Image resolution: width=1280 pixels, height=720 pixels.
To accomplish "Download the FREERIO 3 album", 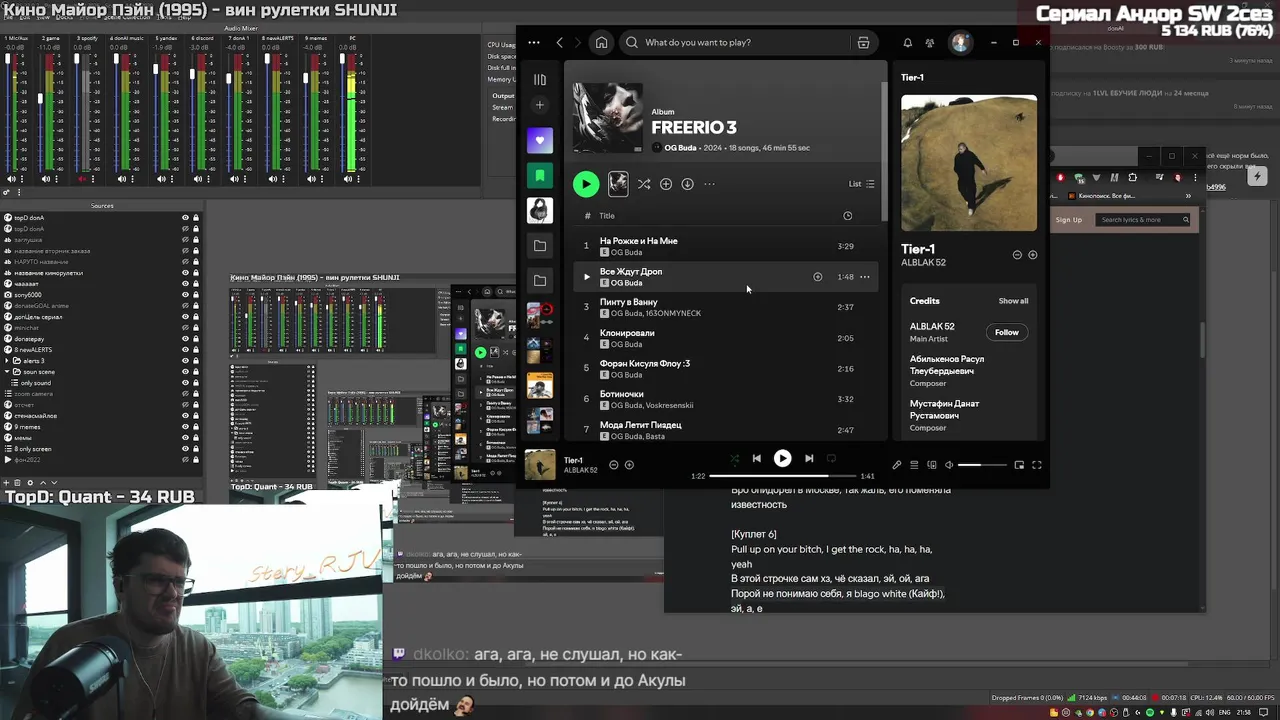I will [x=688, y=184].
